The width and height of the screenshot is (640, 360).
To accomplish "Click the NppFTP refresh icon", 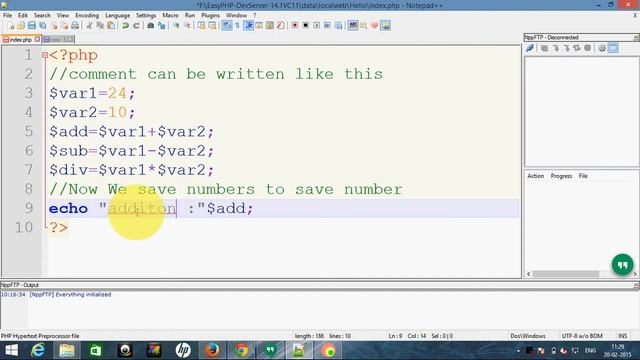I will click(577, 48).
